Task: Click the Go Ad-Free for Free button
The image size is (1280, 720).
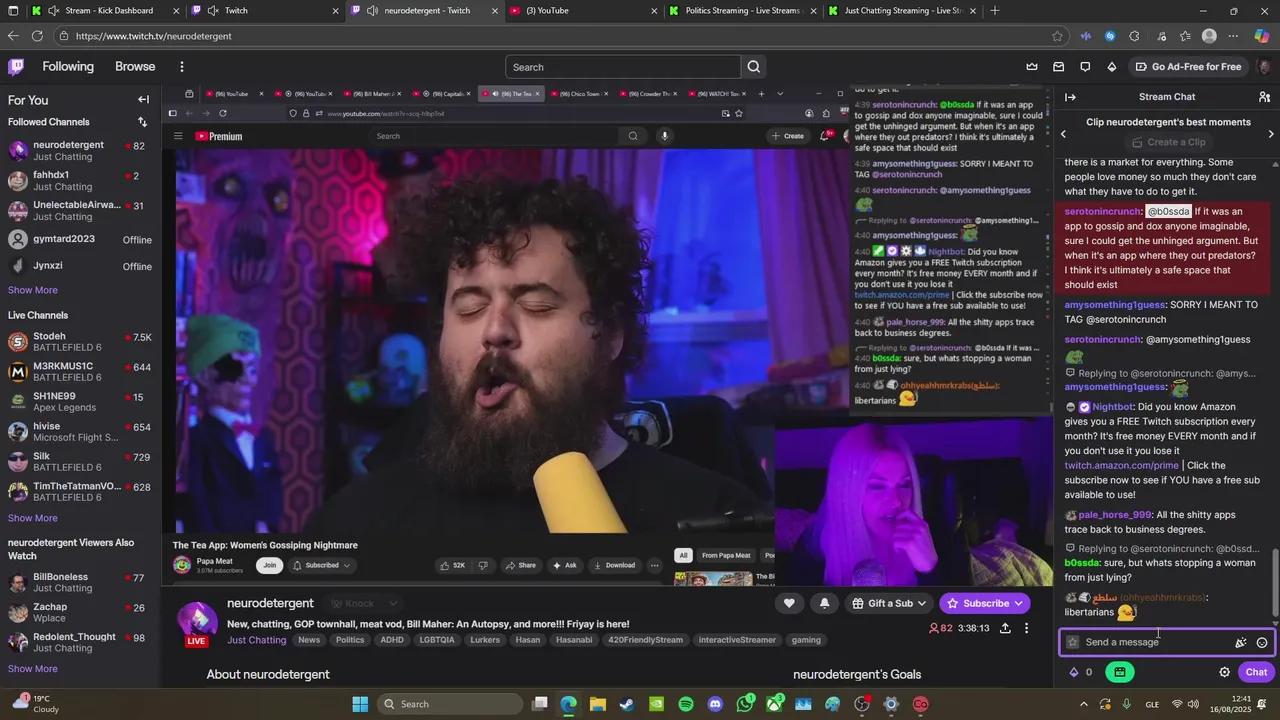Action: (x=1188, y=67)
